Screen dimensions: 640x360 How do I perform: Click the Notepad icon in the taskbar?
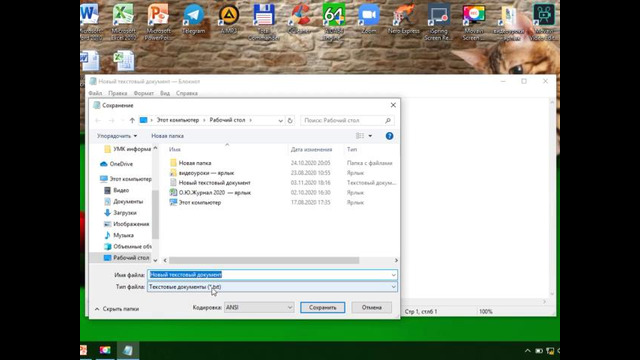(x=128, y=350)
